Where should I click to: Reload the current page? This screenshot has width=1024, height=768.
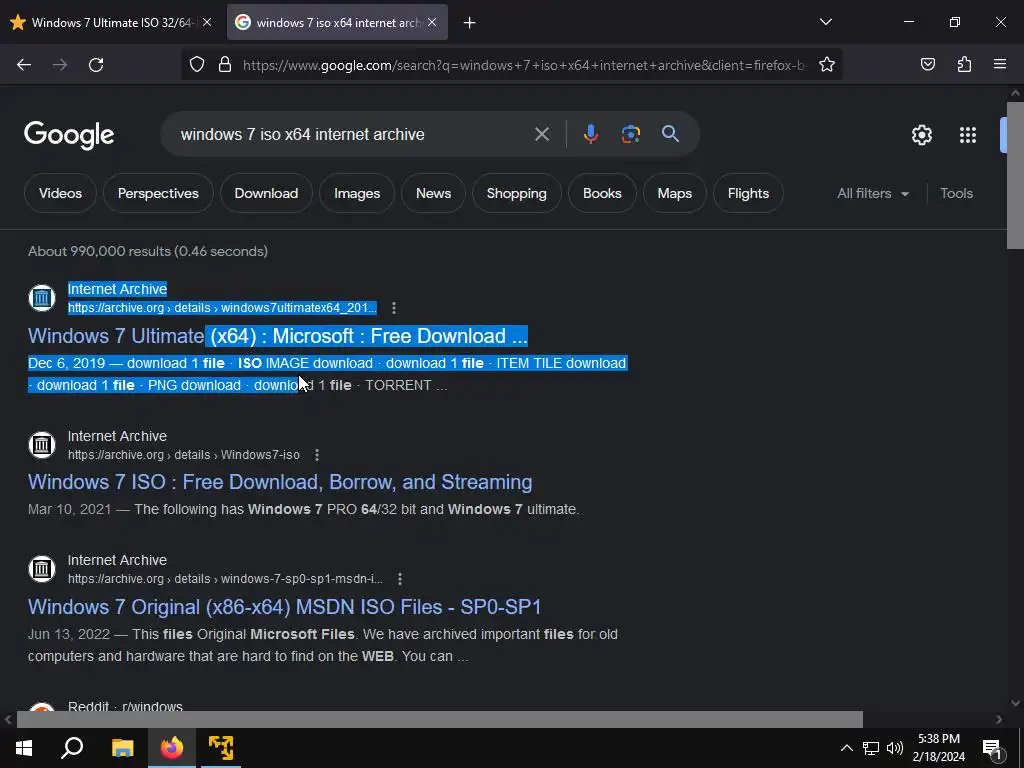point(96,65)
